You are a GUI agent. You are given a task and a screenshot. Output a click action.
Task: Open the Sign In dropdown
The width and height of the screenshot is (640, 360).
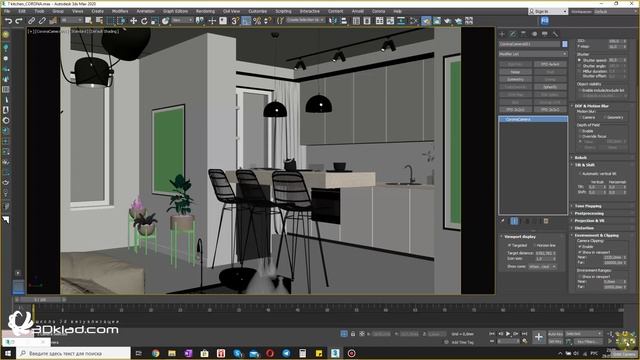click(x=548, y=11)
